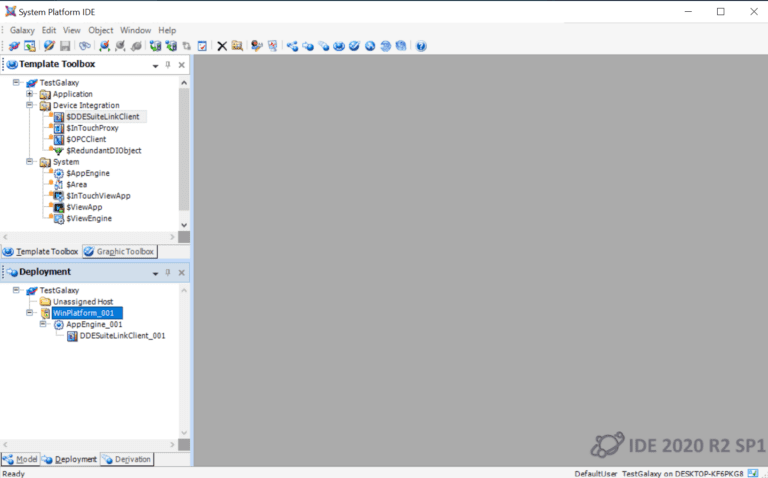This screenshot has width=768, height=478.
Task: Open the Edit menu
Action: [x=48, y=30]
